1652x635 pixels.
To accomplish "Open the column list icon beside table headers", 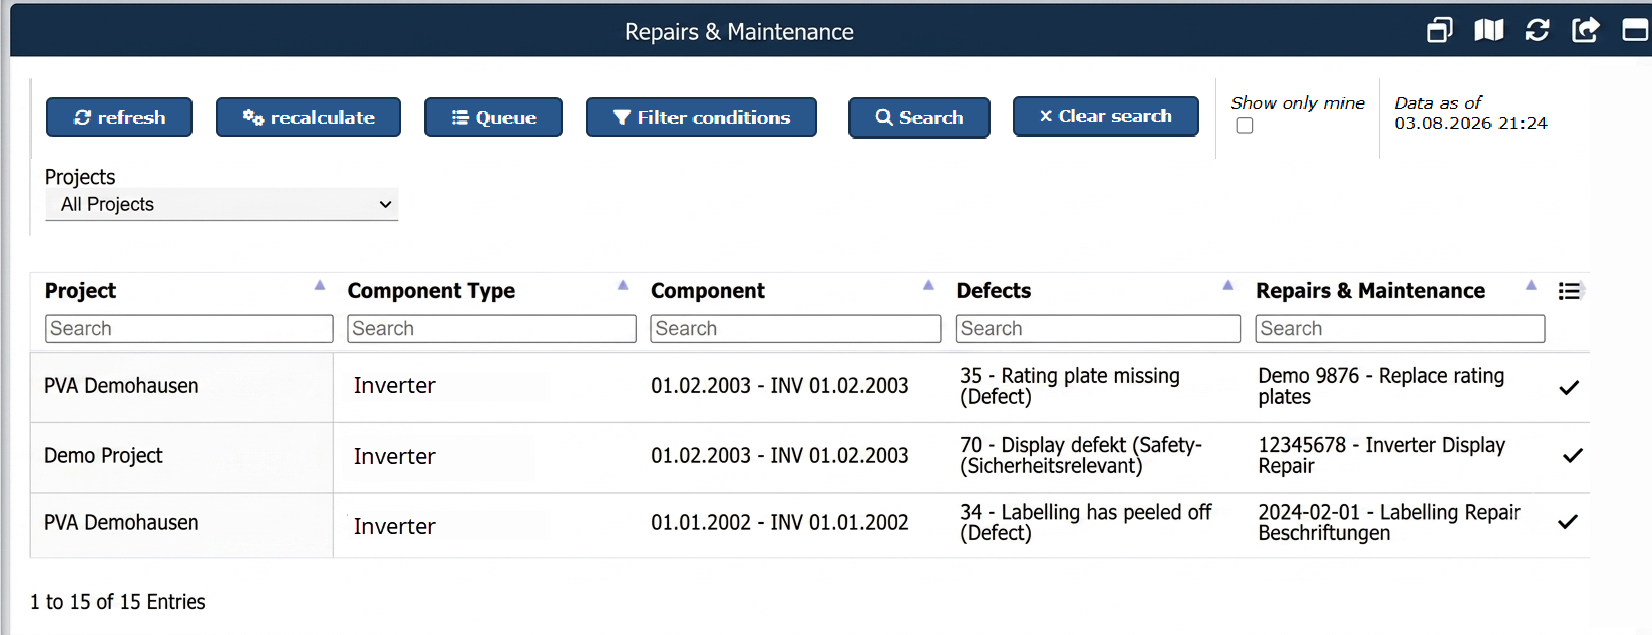I will [1570, 291].
